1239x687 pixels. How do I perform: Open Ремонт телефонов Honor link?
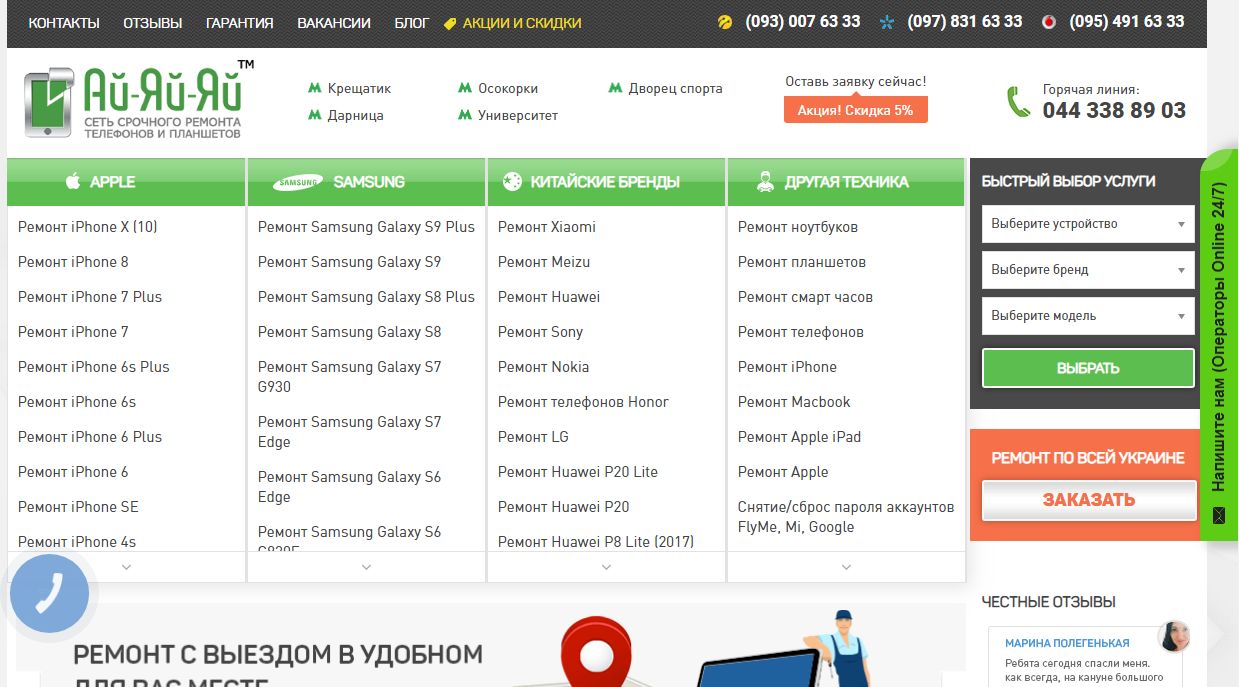[583, 402]
